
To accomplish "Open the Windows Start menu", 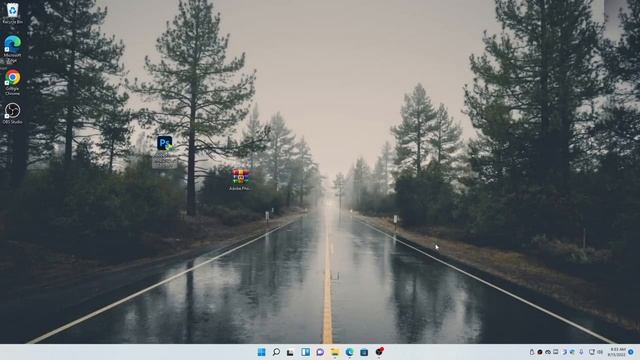I will (x=262, y=352).
